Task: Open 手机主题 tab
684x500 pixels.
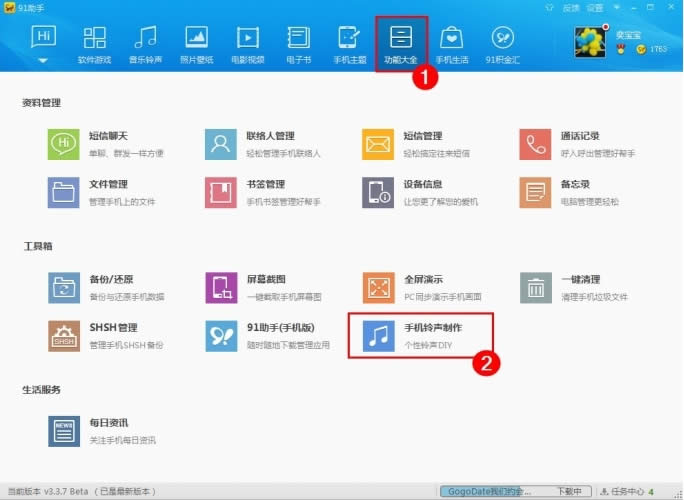Action: pyautogui.click(x=350, y=45)
